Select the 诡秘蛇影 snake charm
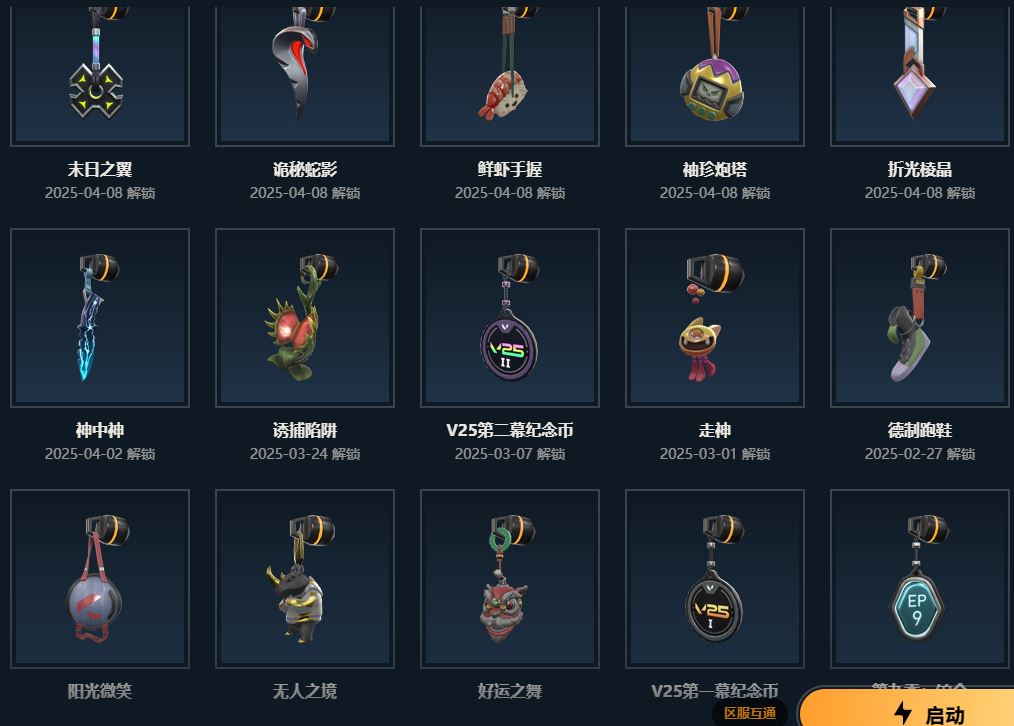This screenshot has width=1014, height=726. [x=305, y=73]
